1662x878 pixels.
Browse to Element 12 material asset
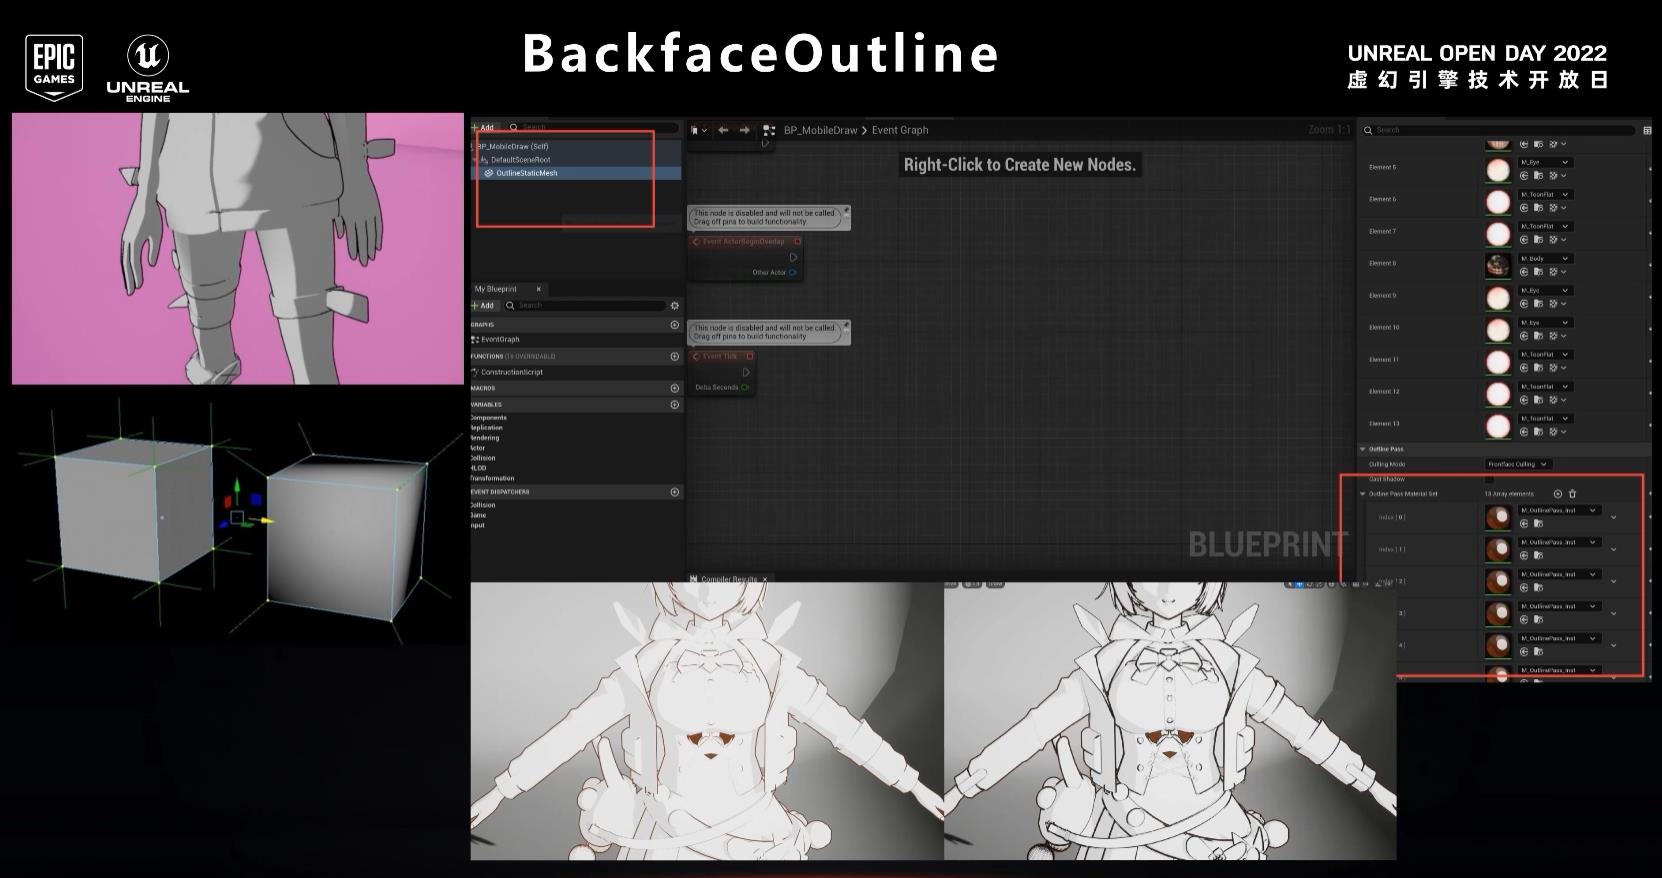tap(1538, 400)
